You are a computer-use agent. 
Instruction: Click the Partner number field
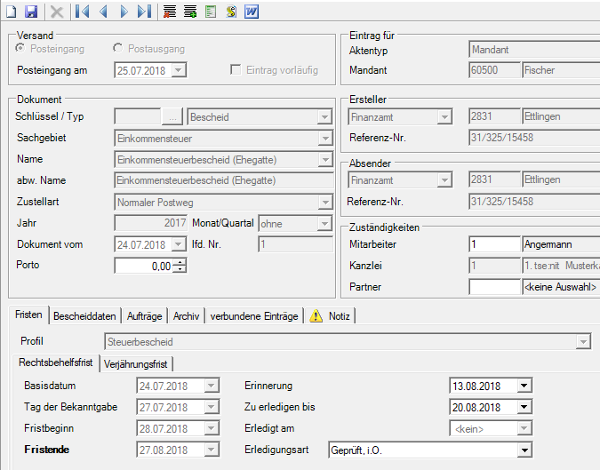tap(494, 287)
